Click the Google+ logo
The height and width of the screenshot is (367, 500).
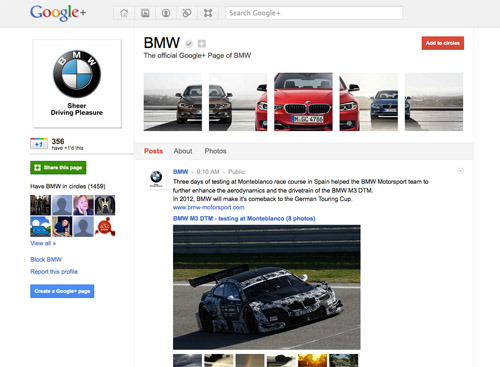coord(58,13)
